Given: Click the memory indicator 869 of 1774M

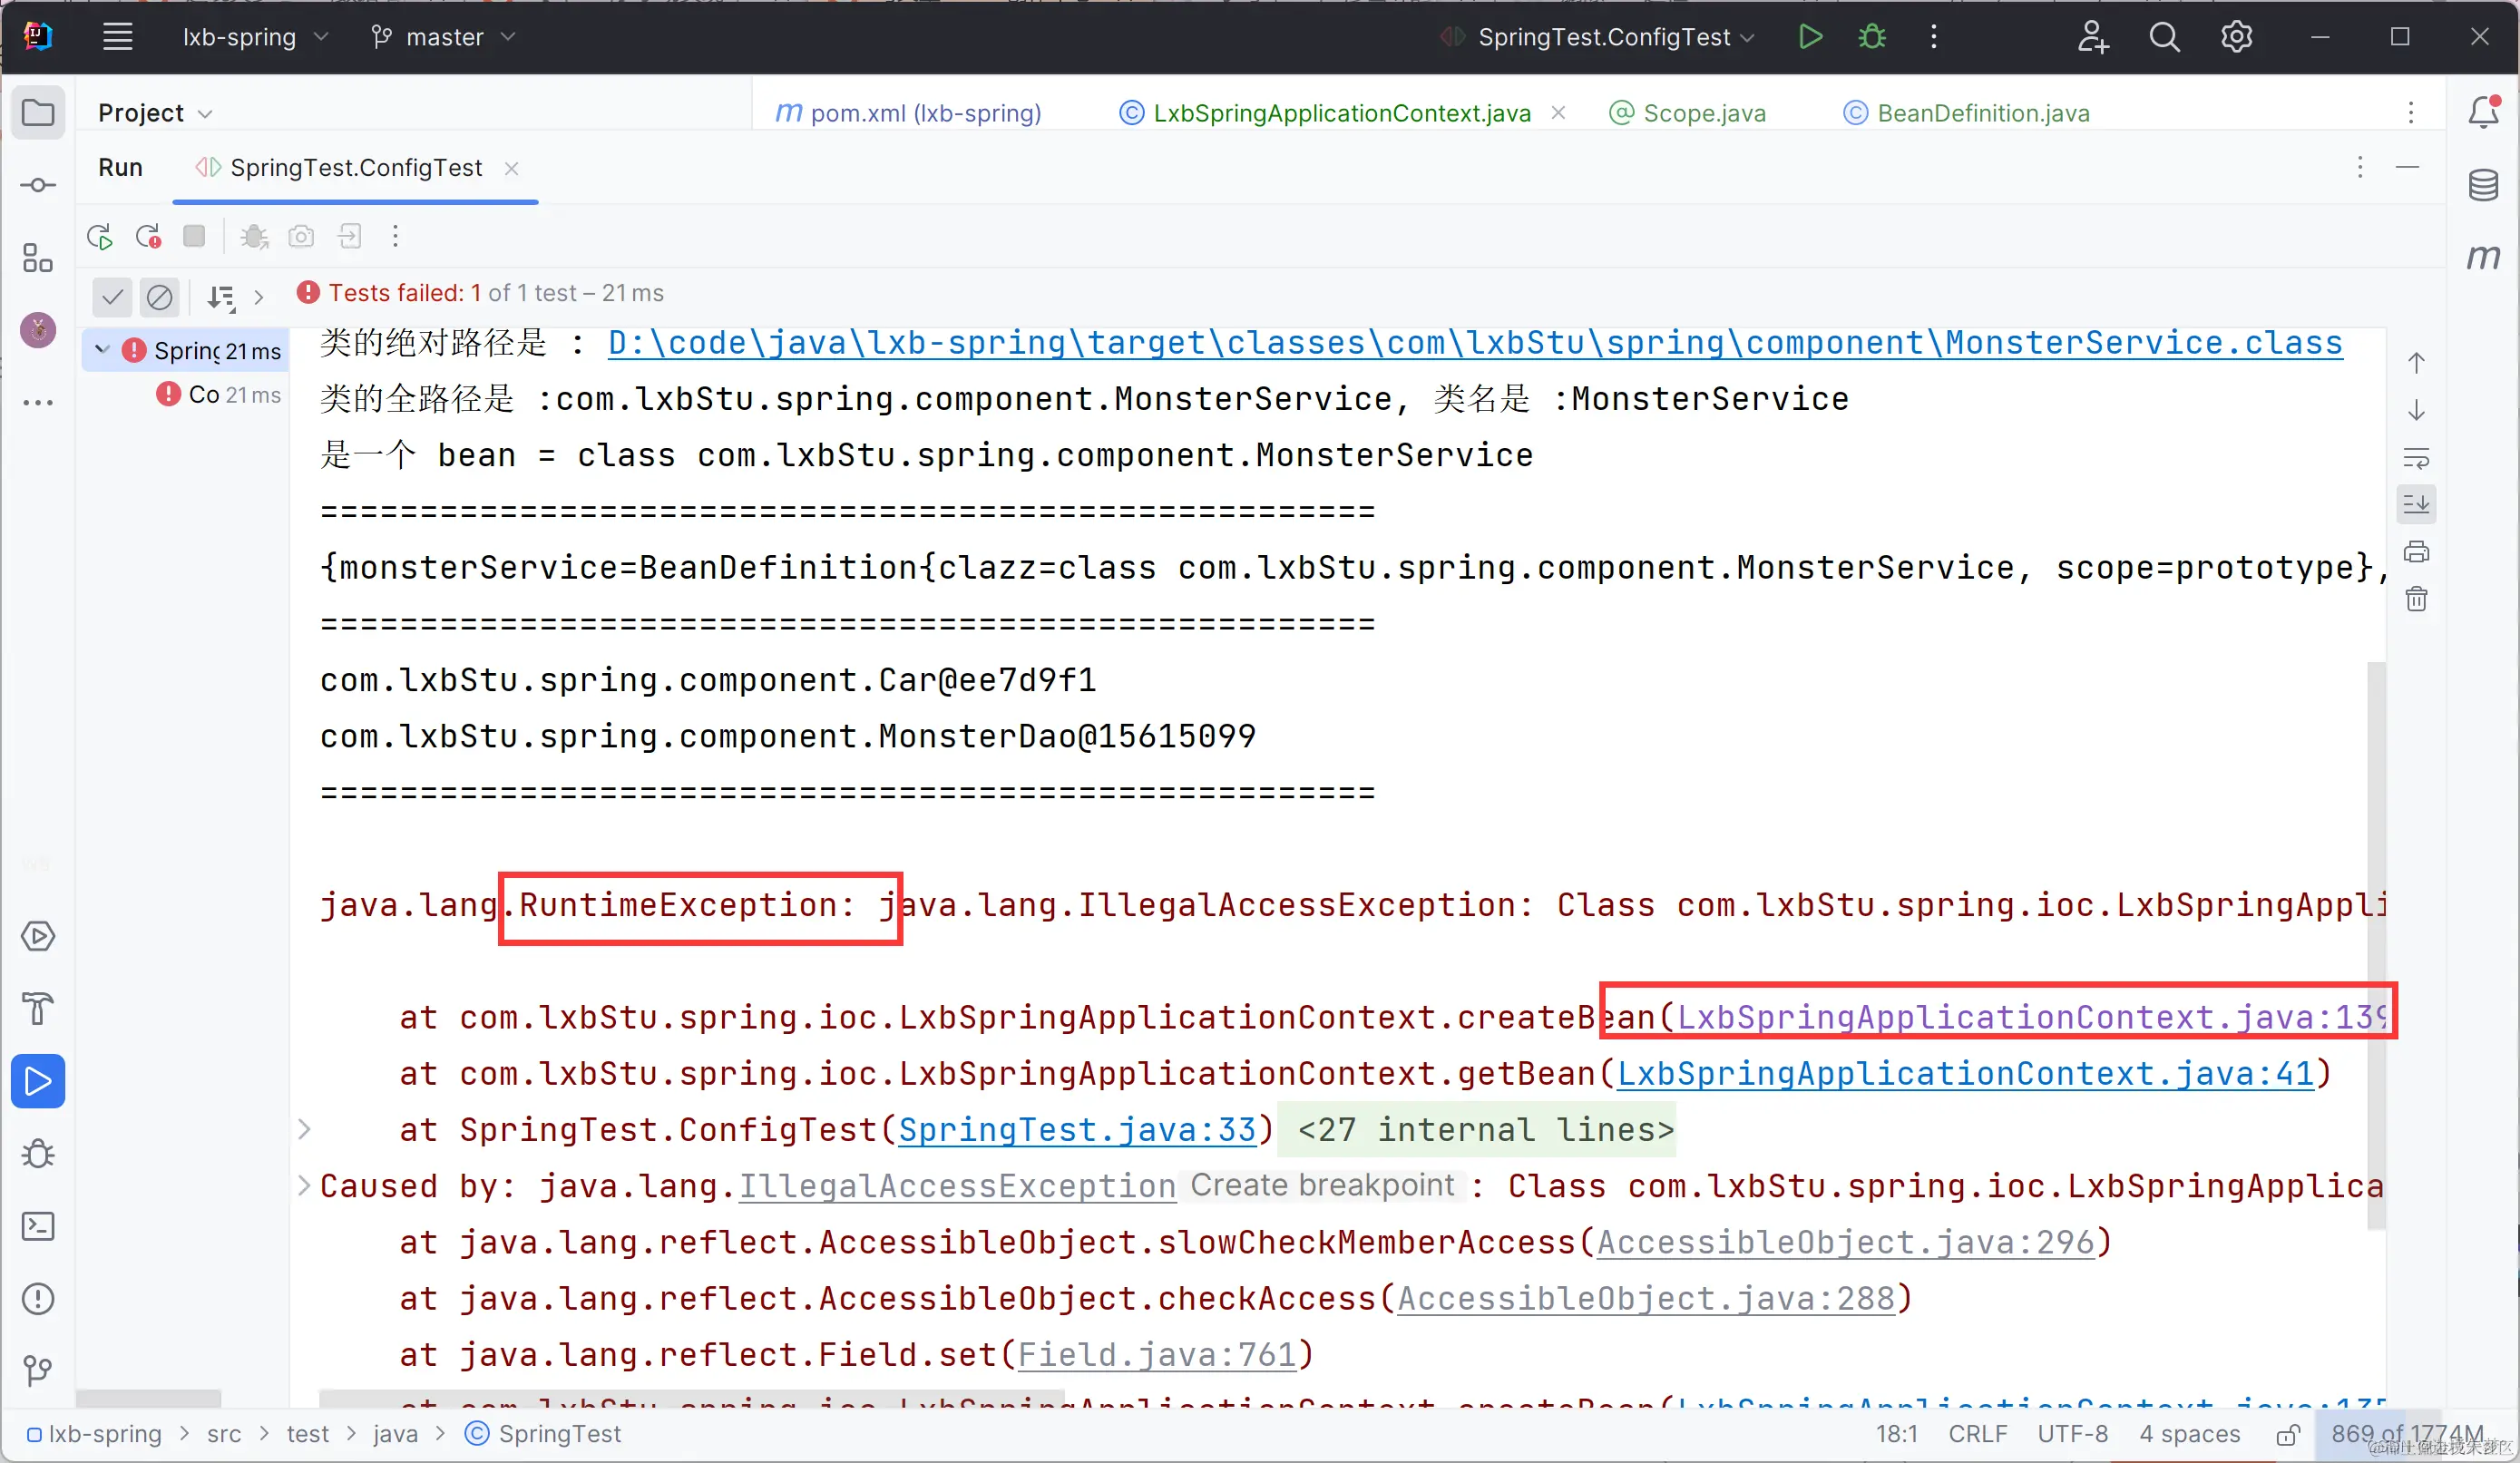Looking at the screenshot, I should coord(2406,1433).
